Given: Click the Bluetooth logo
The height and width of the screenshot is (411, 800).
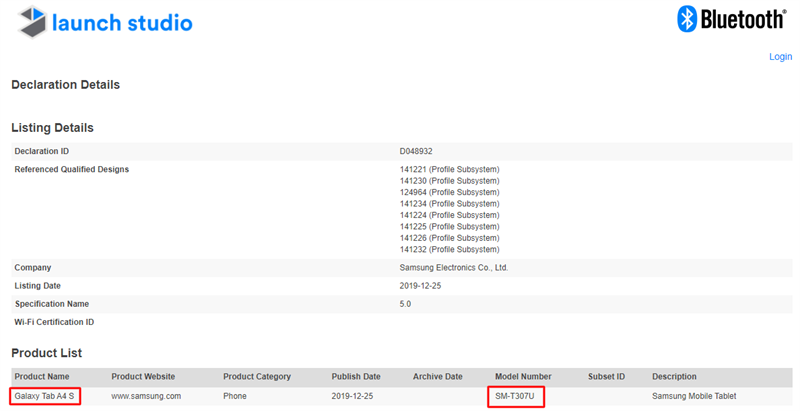Looking at the screenshot, I should click(x=732, y=19).
